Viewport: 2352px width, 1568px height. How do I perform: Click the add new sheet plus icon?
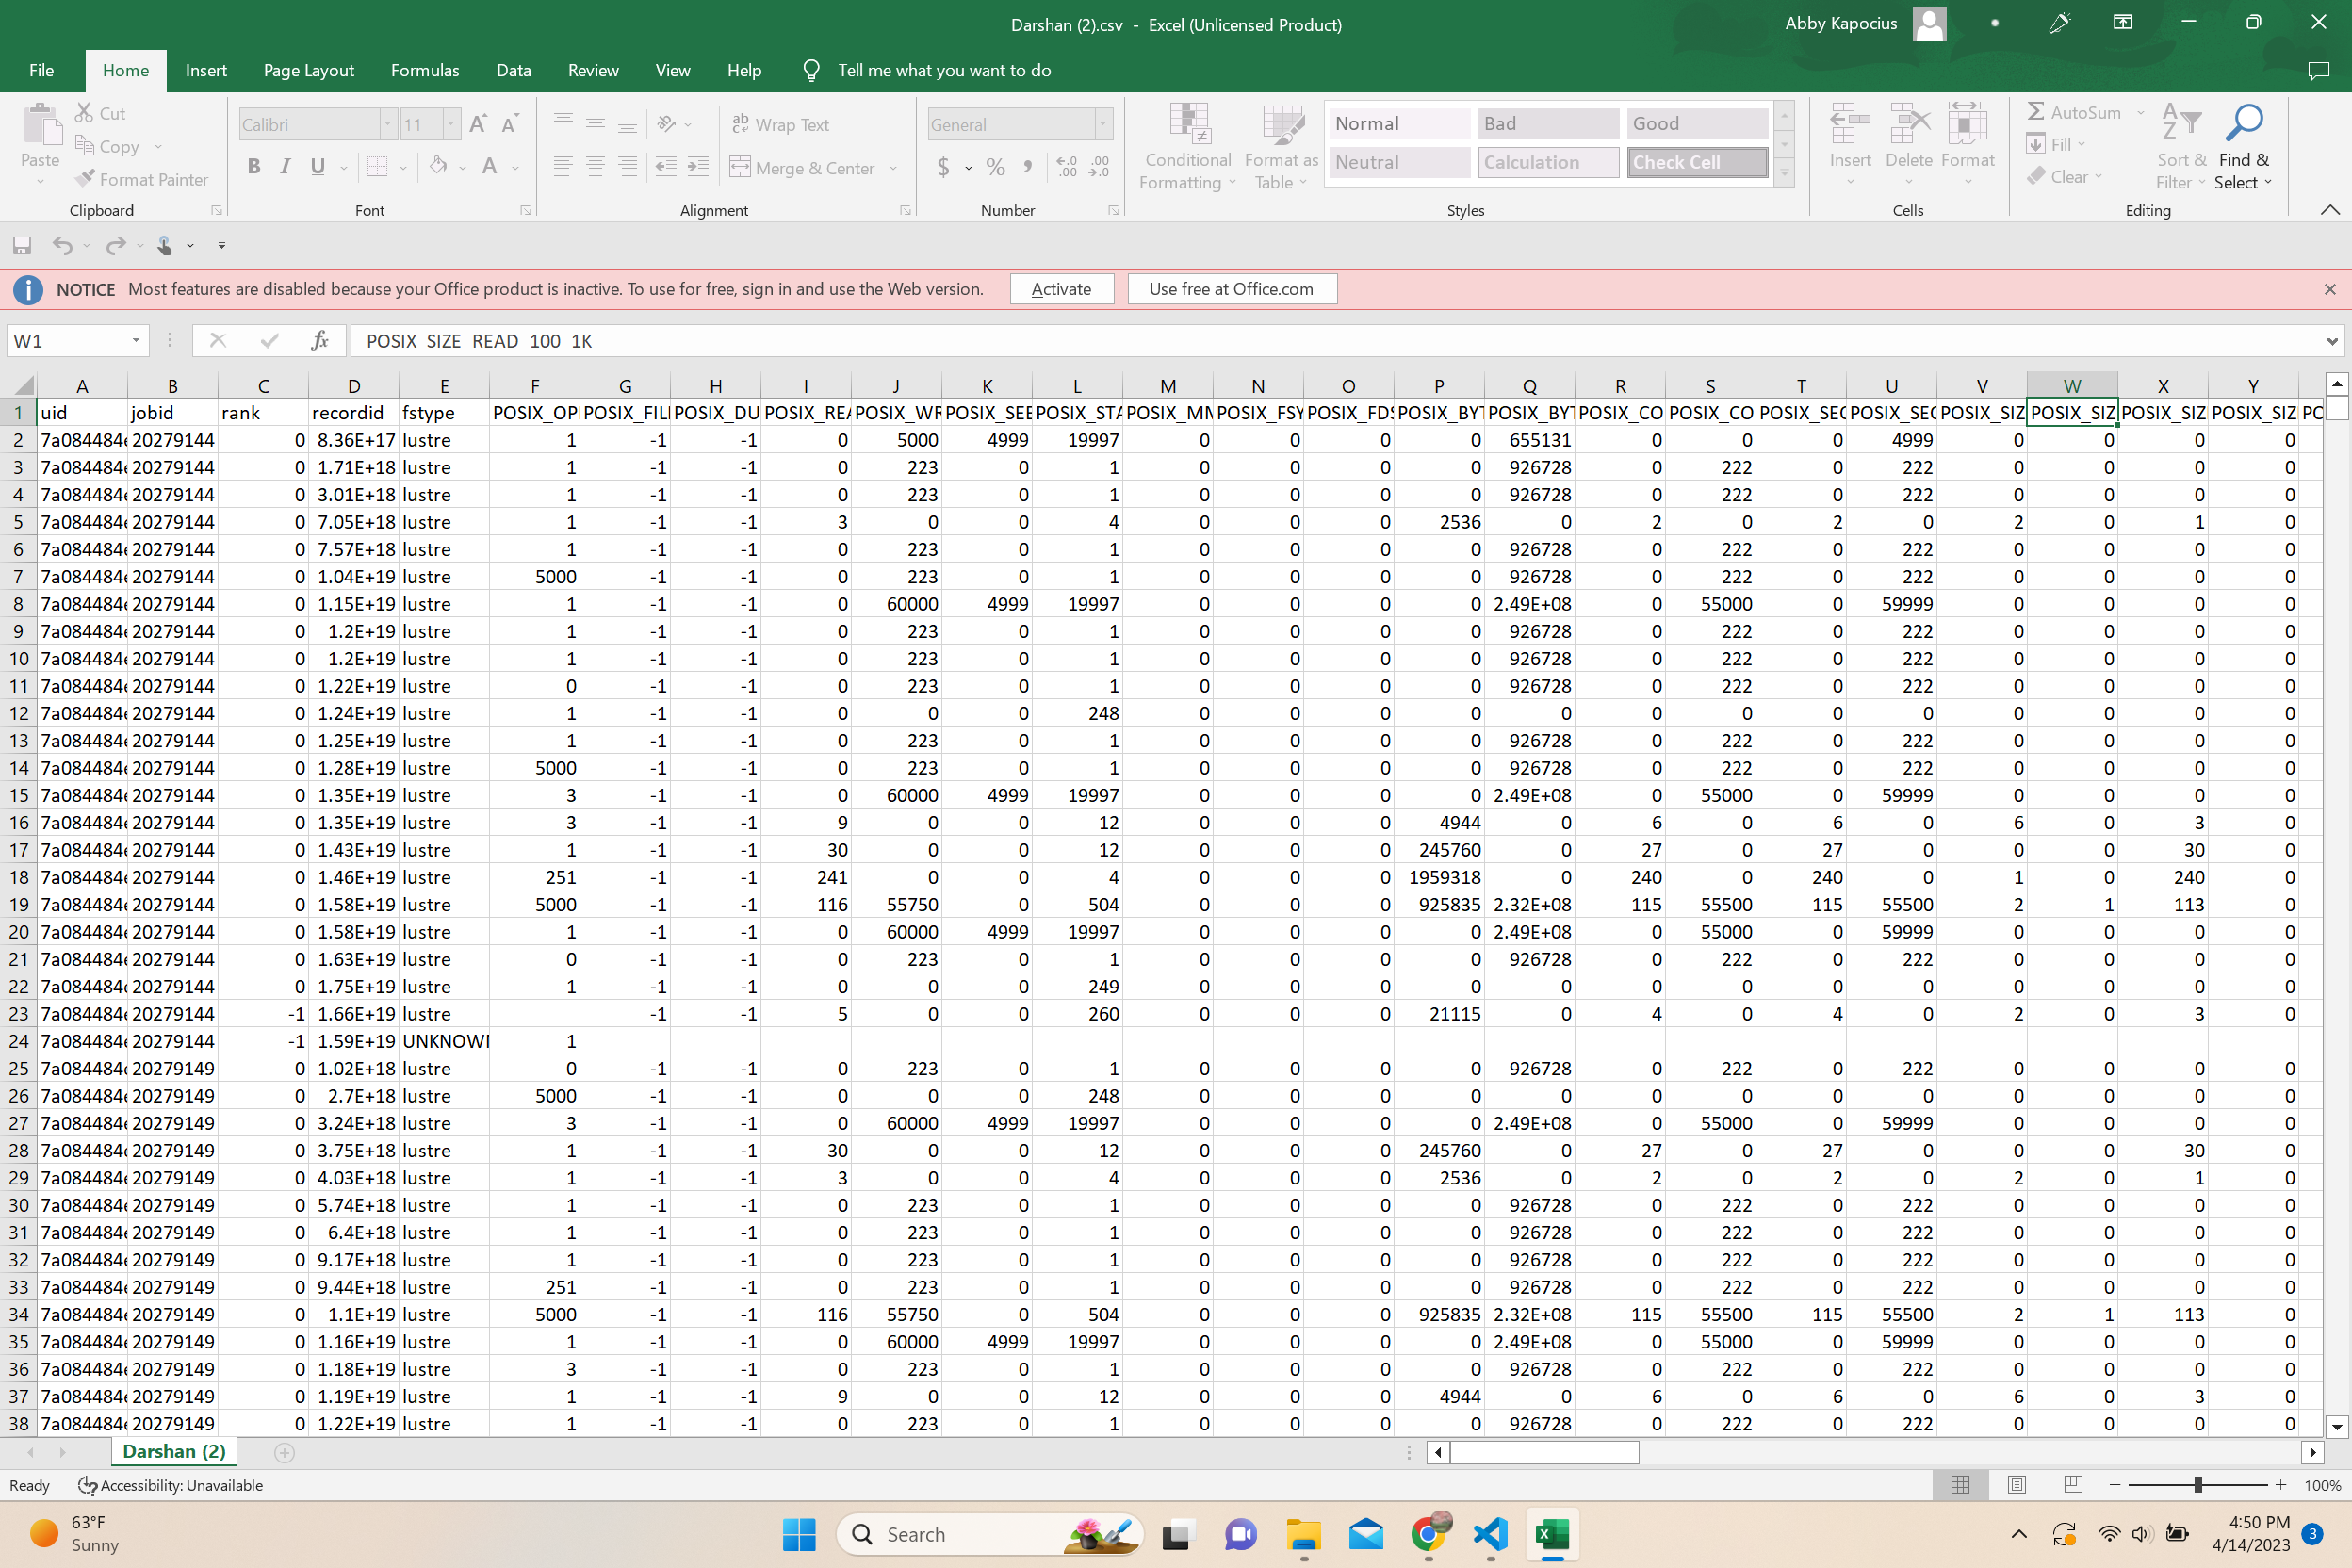point(284,1452)
